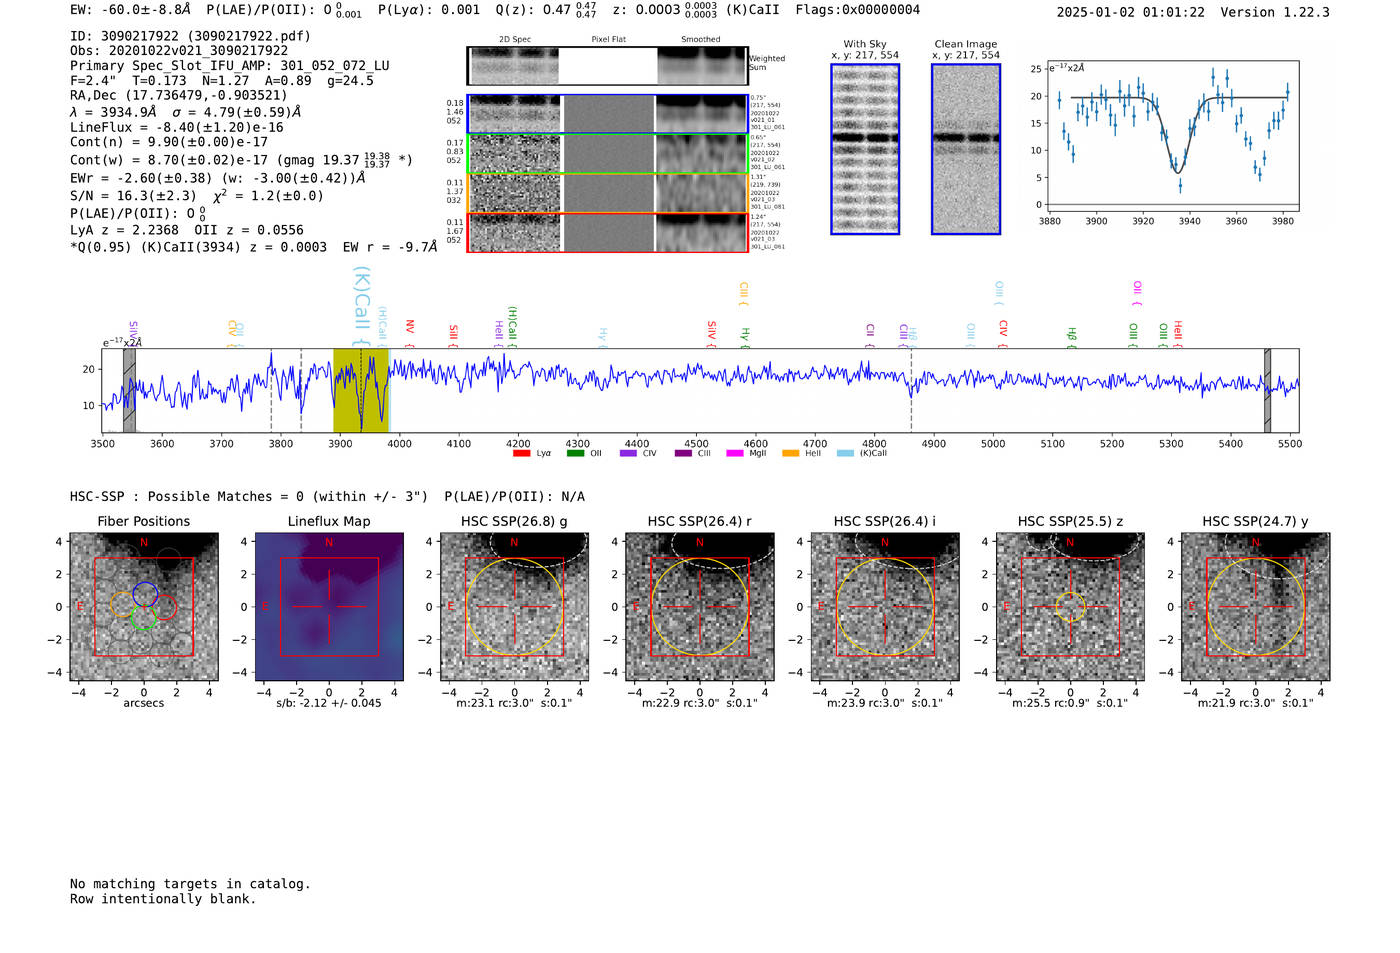Click the gray hatched band near 3540 Å

coord(129,391)
